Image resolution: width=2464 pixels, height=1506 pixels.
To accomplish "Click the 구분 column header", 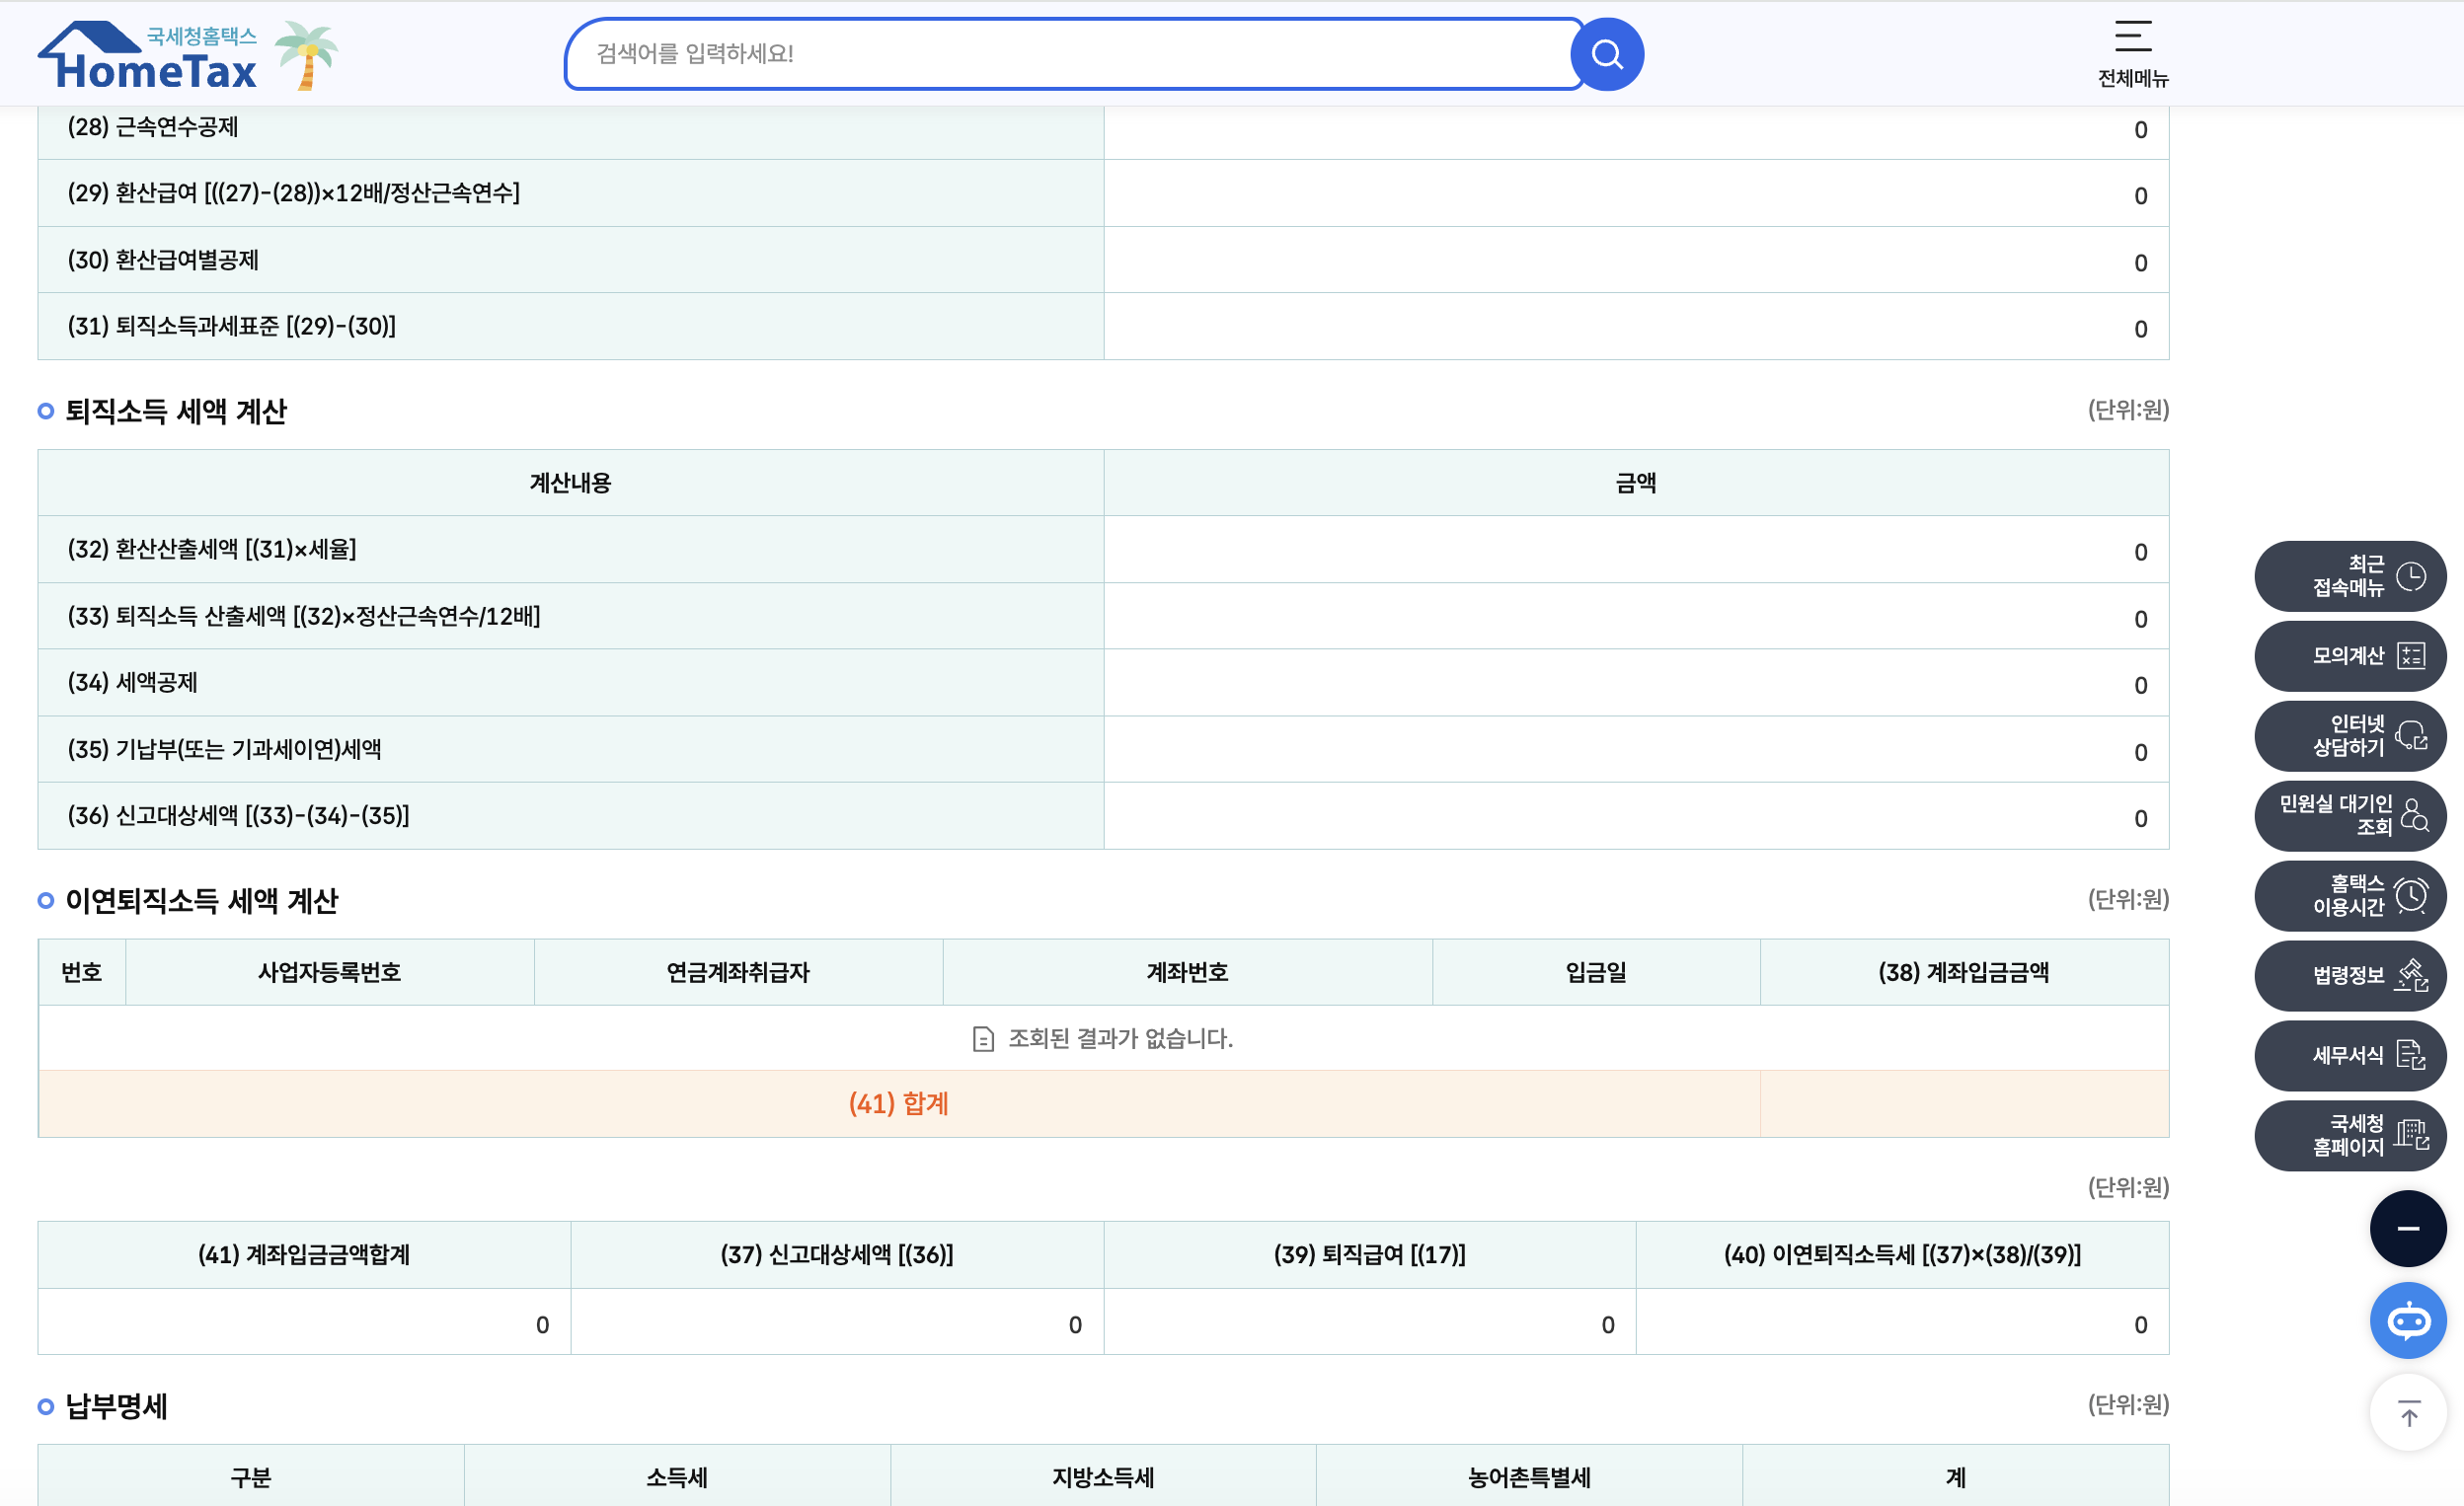I will (251, 1477).
